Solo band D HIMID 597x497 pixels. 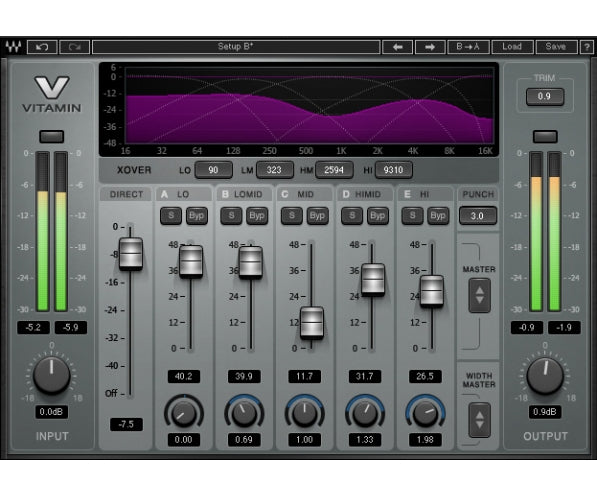352,216
